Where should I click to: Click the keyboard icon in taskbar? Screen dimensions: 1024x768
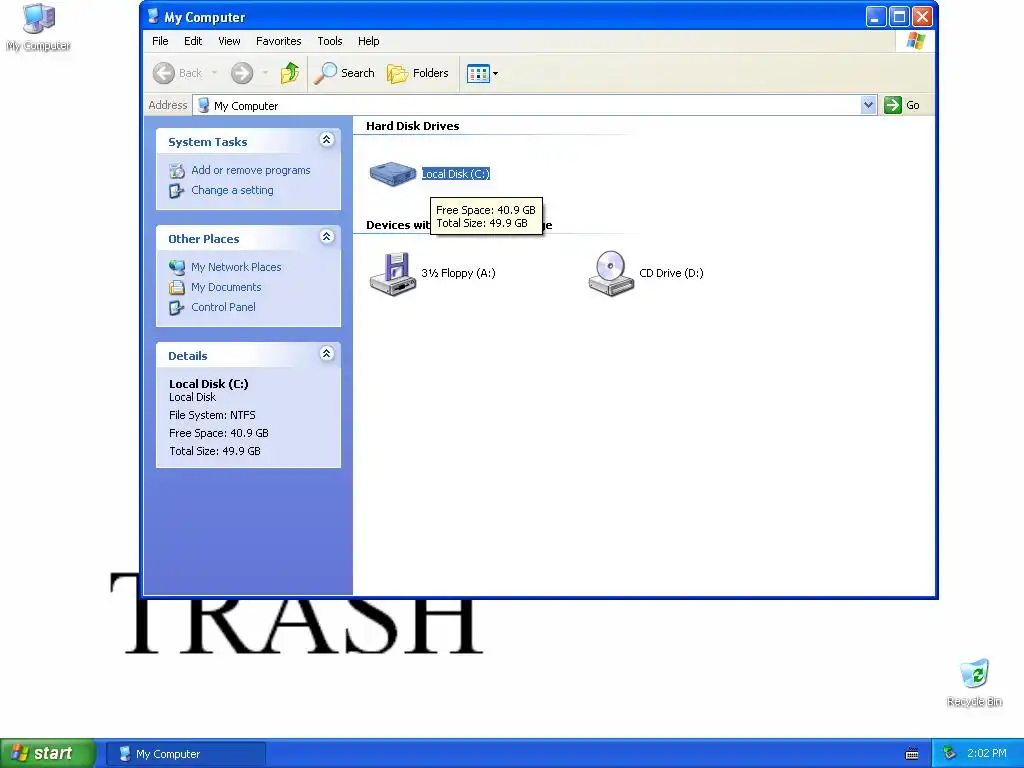click(x=912, y=754)
